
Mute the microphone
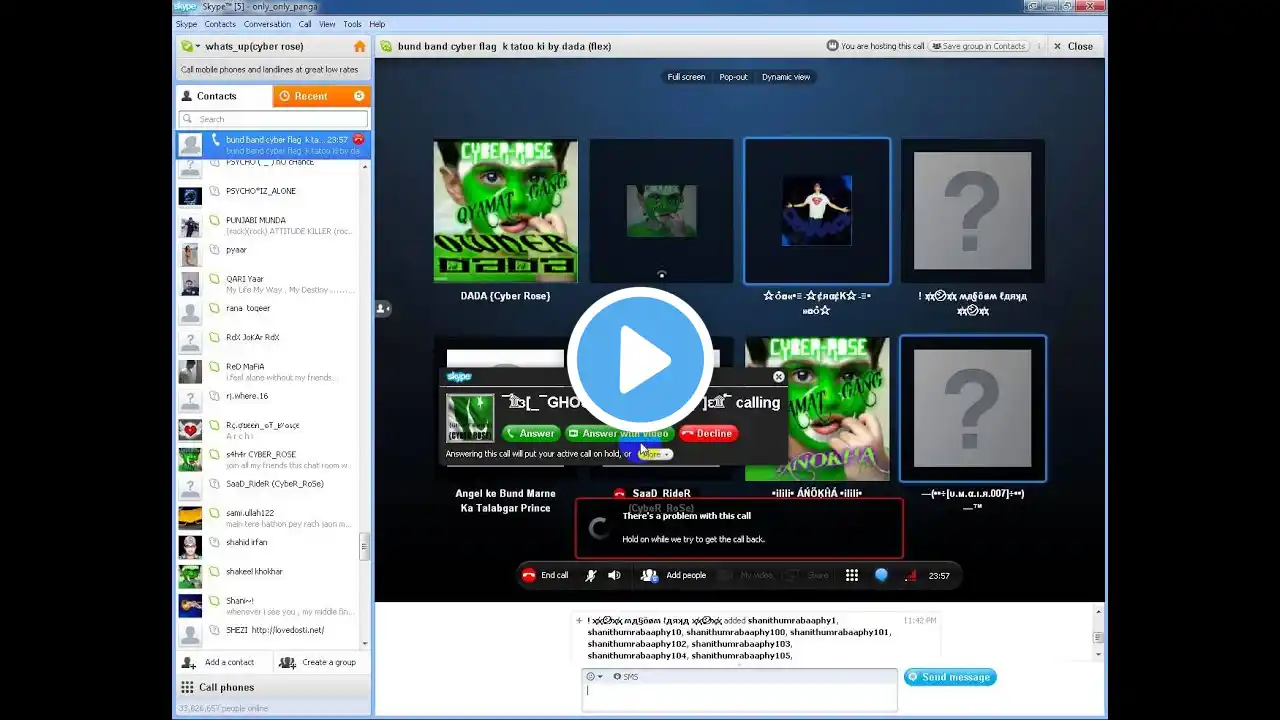(590, 575)
